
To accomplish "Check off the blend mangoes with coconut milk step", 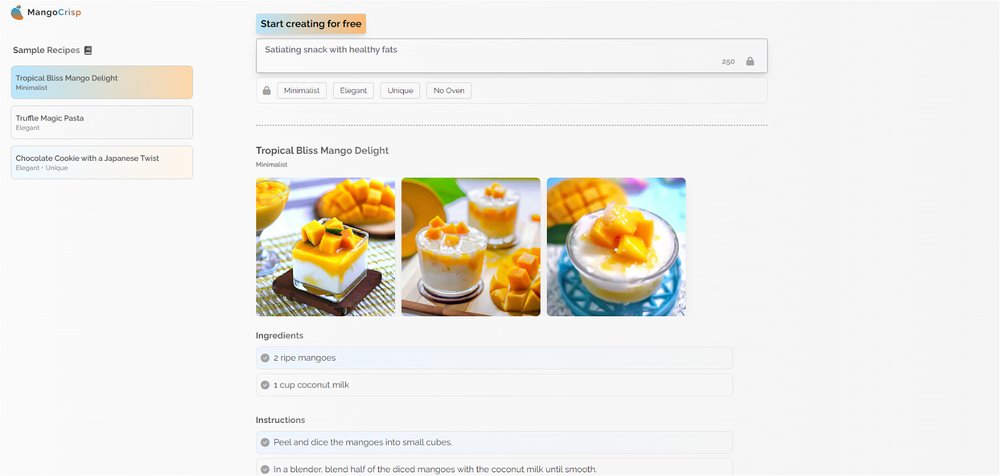I will pos(265,469).
